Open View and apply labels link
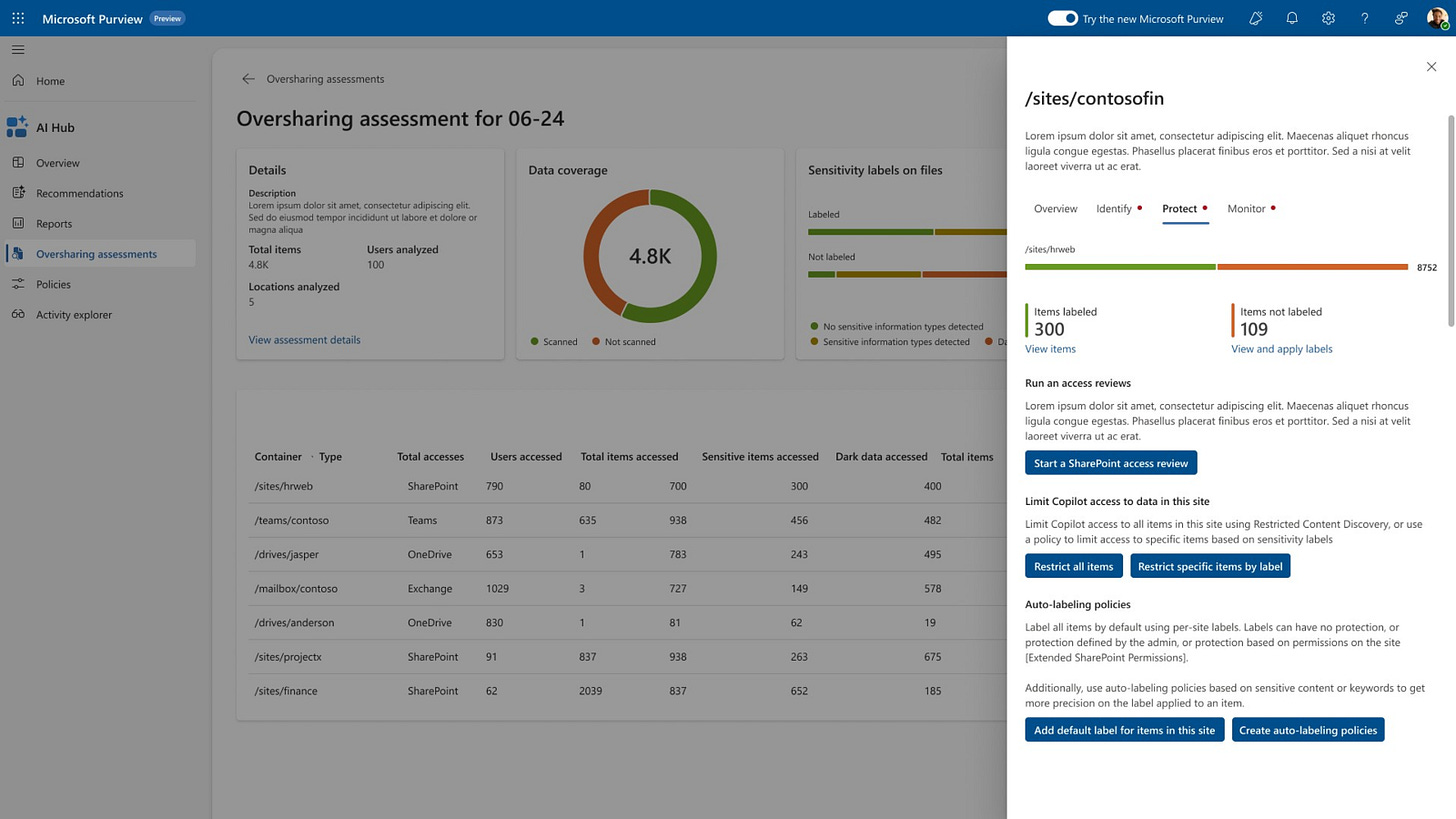Image resolution: width=1456 pixels, height=819 pixels. pos(1281,349)
